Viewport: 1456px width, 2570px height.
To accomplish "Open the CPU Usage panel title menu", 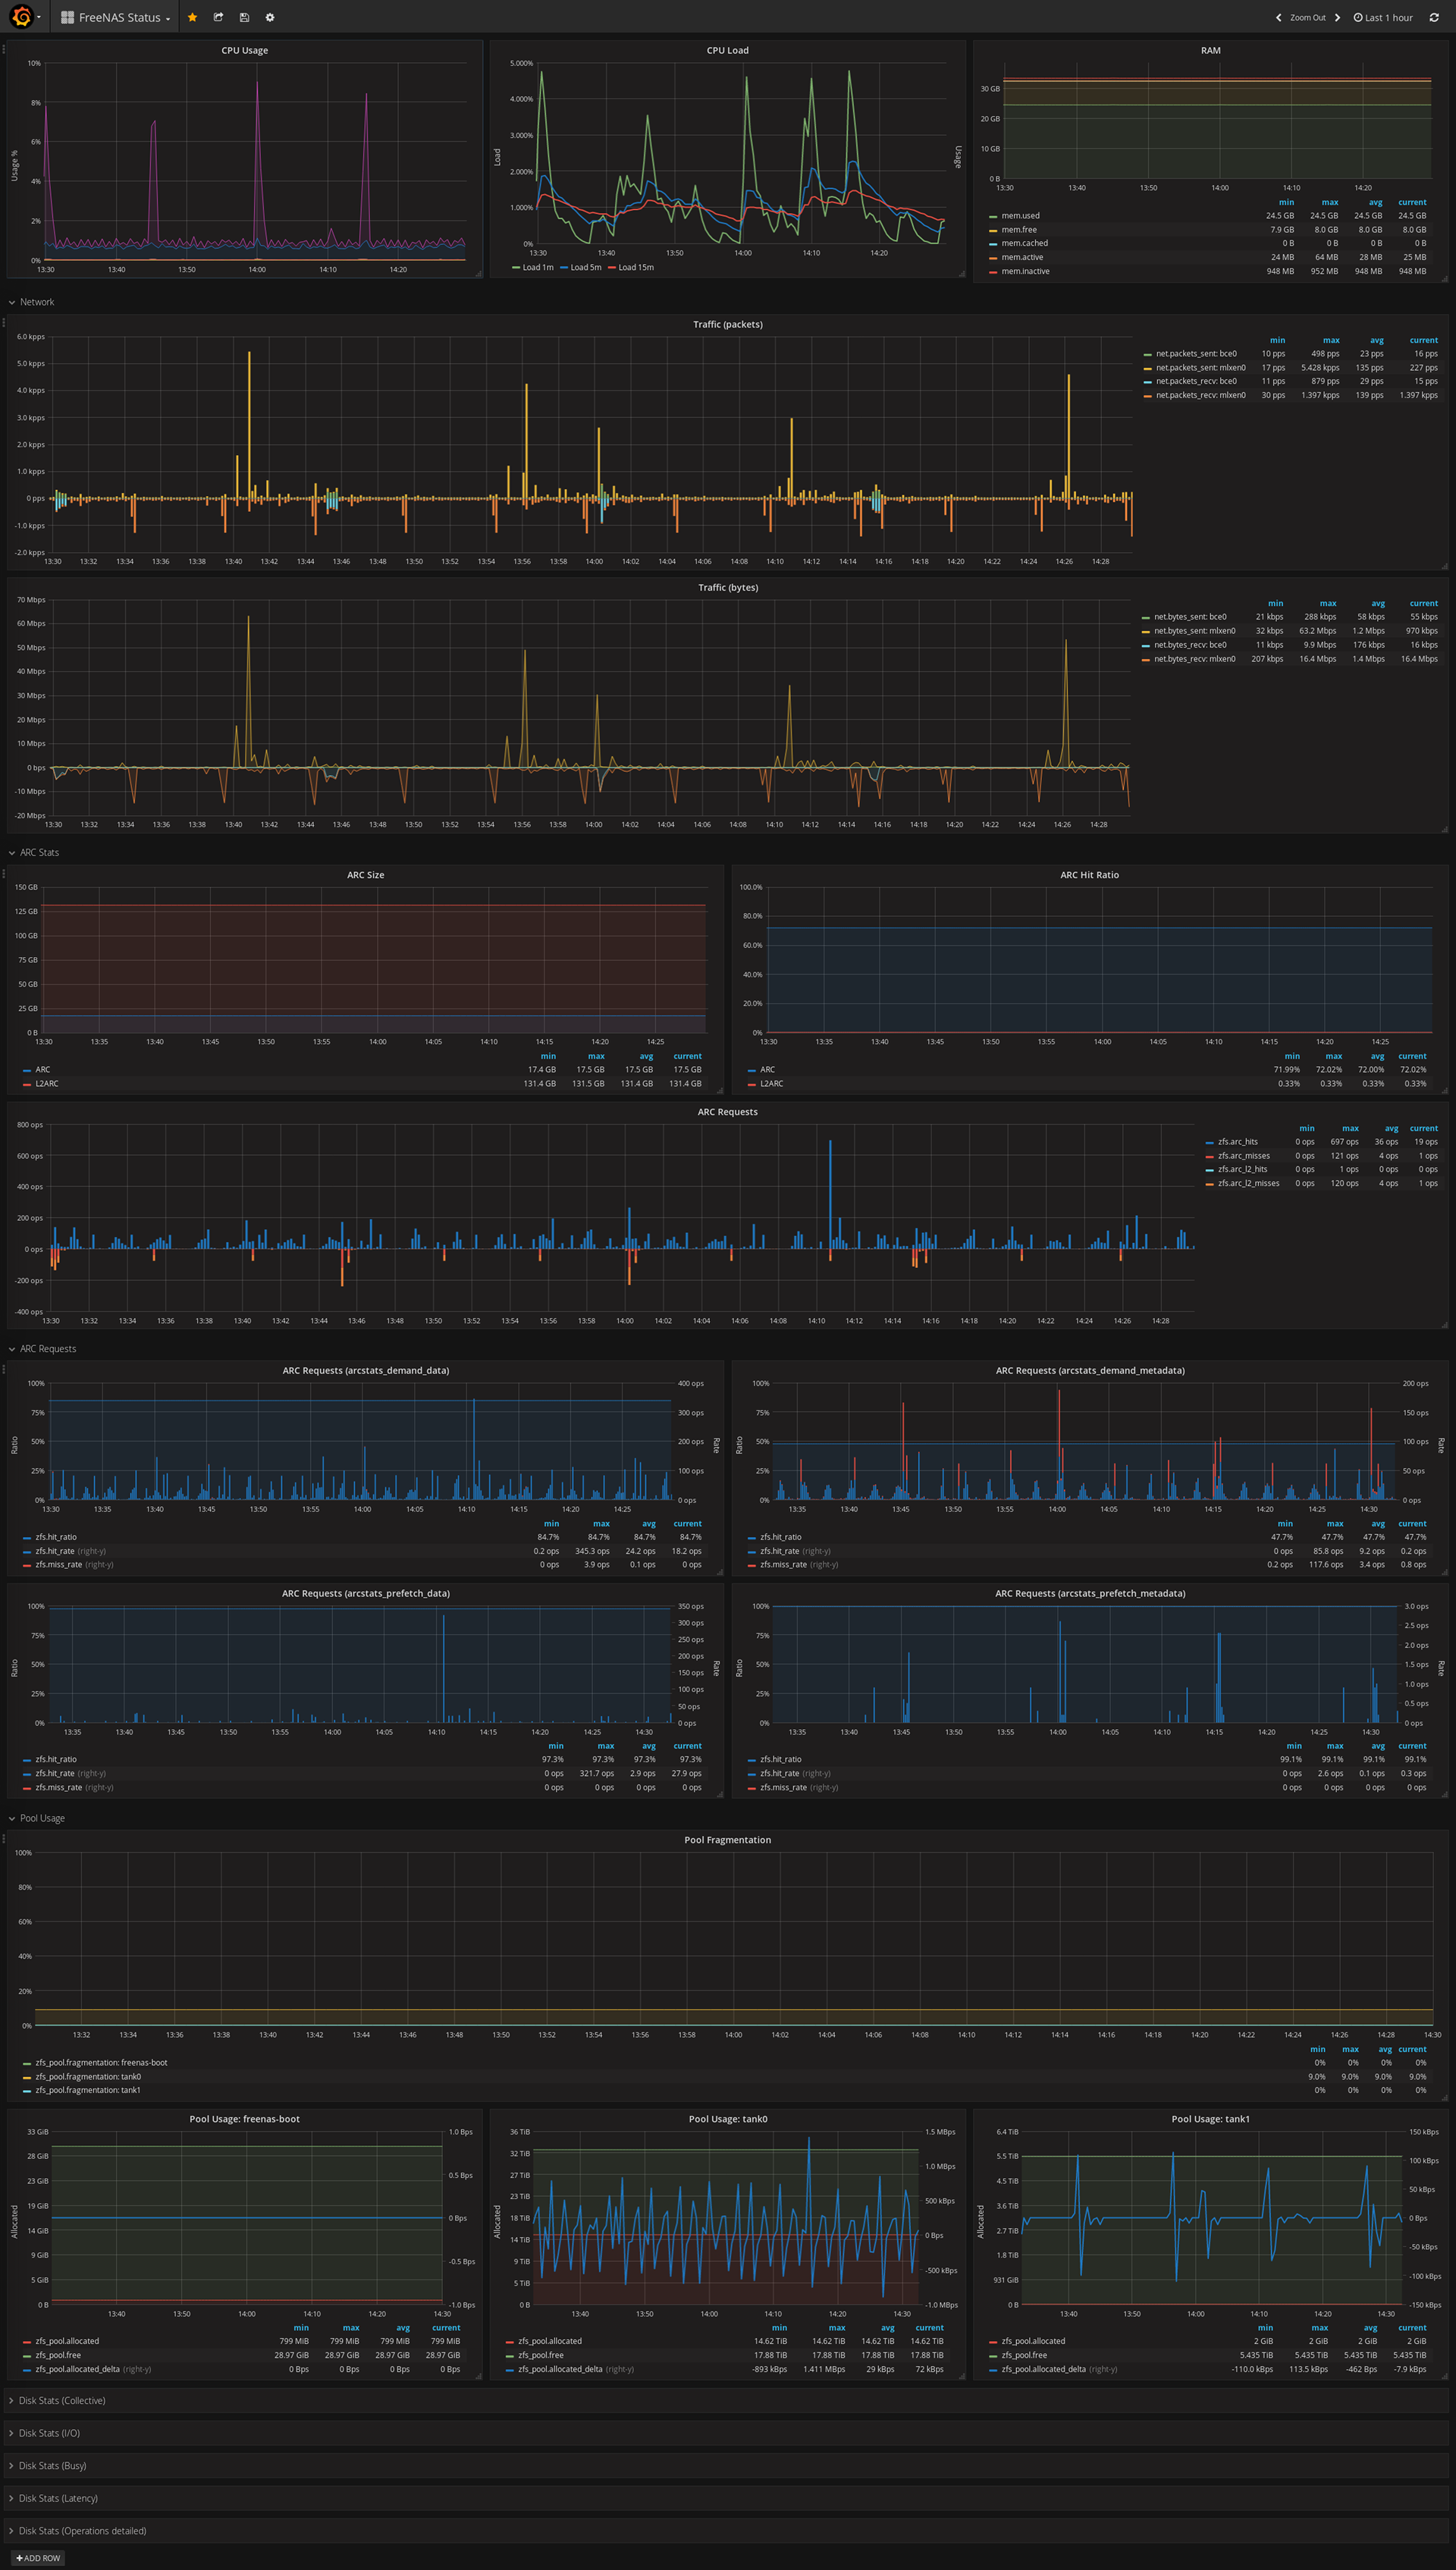I will [x=244, y=50].
